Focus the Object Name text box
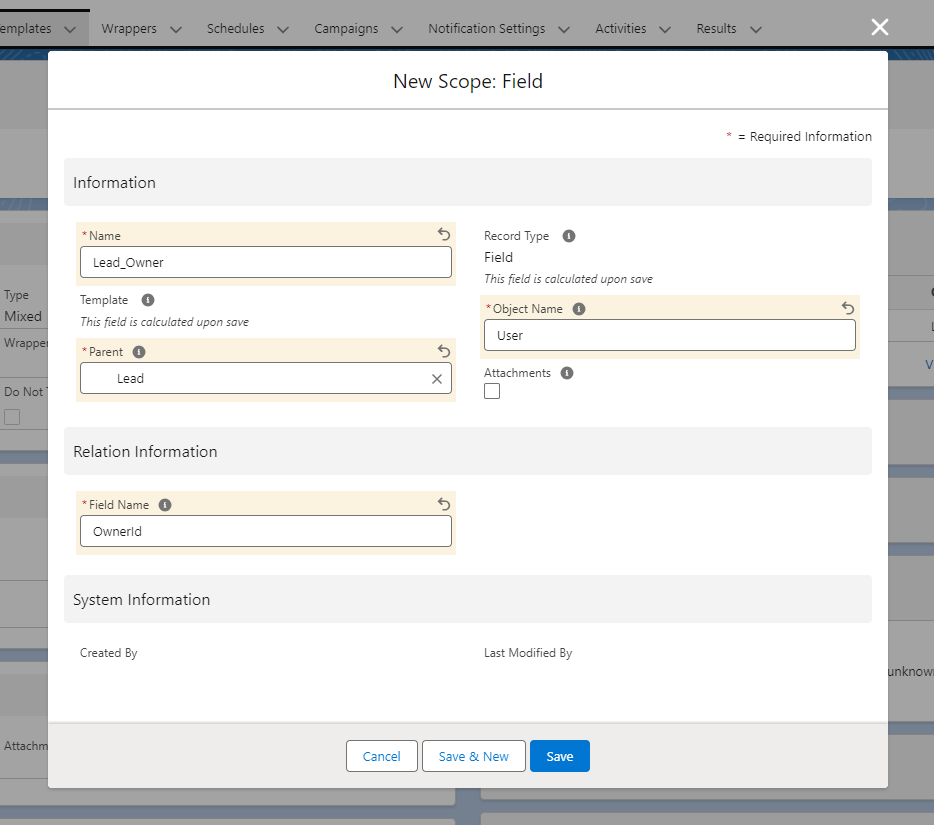This screenshot has width=934, height=825. coord(669,335)
